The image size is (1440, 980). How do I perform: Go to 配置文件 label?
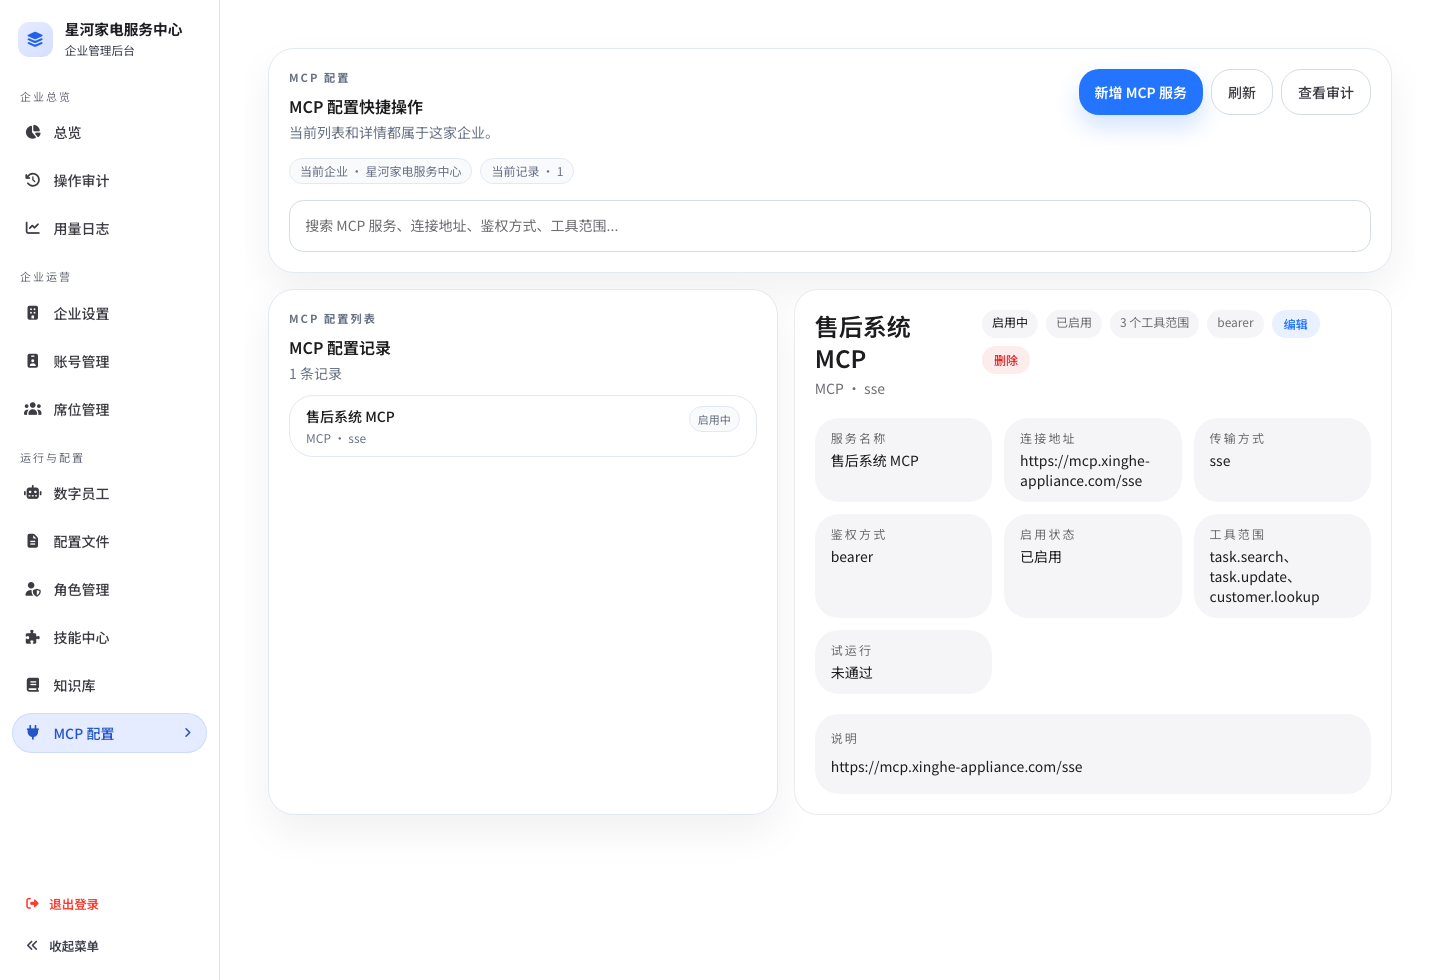tap(81, 542)
